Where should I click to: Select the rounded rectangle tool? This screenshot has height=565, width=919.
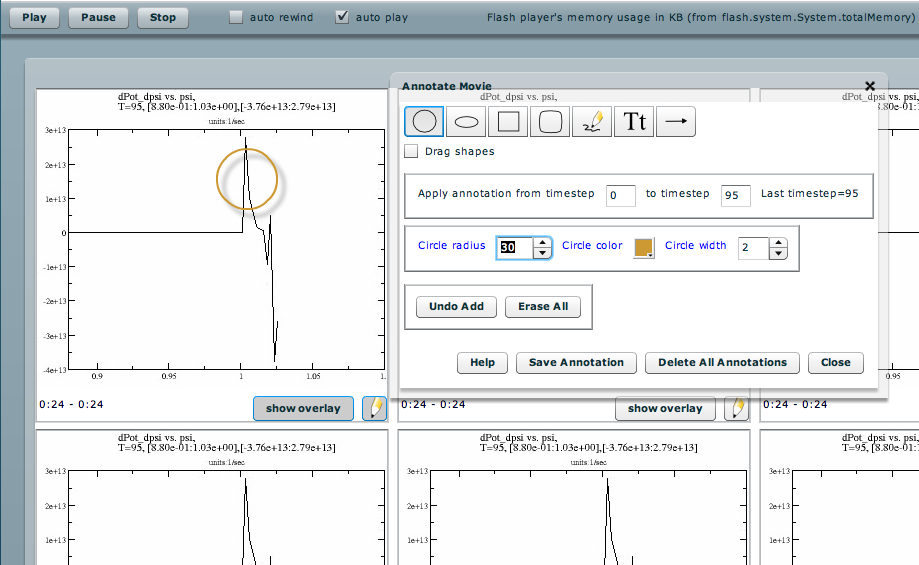click(x=550, y=121)
